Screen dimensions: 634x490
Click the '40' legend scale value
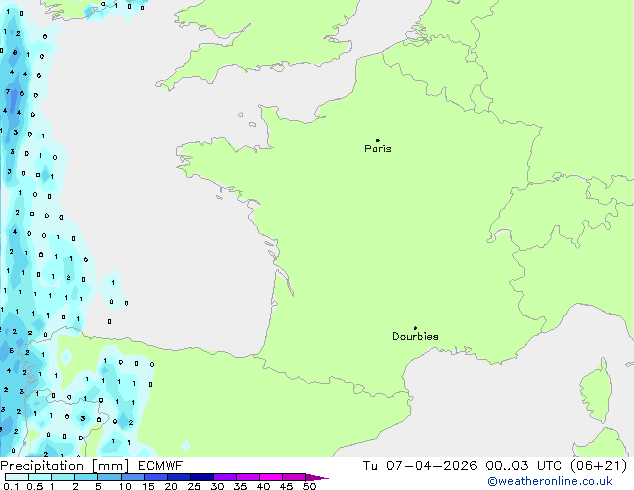point(263,486)
